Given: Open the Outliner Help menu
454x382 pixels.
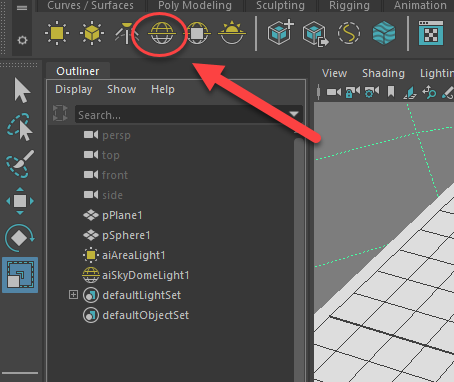Looking at the screenshot, I should (x=163, y=89).
